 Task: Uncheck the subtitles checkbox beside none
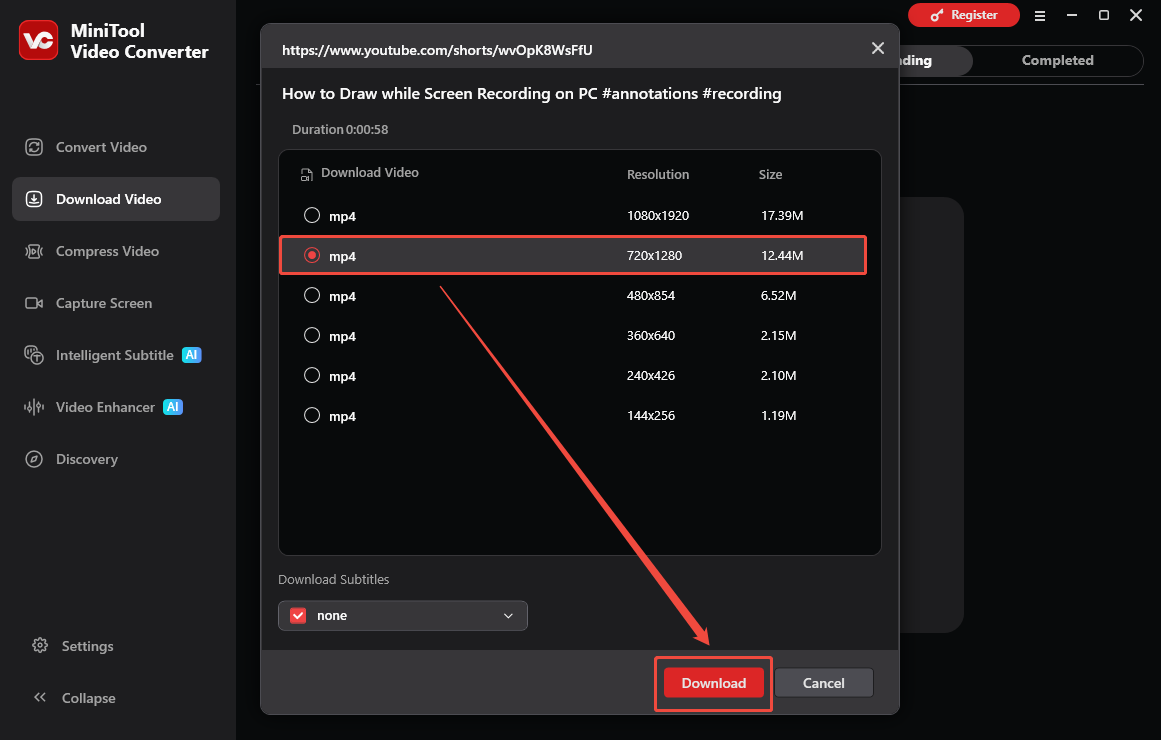tap(298, 616)
